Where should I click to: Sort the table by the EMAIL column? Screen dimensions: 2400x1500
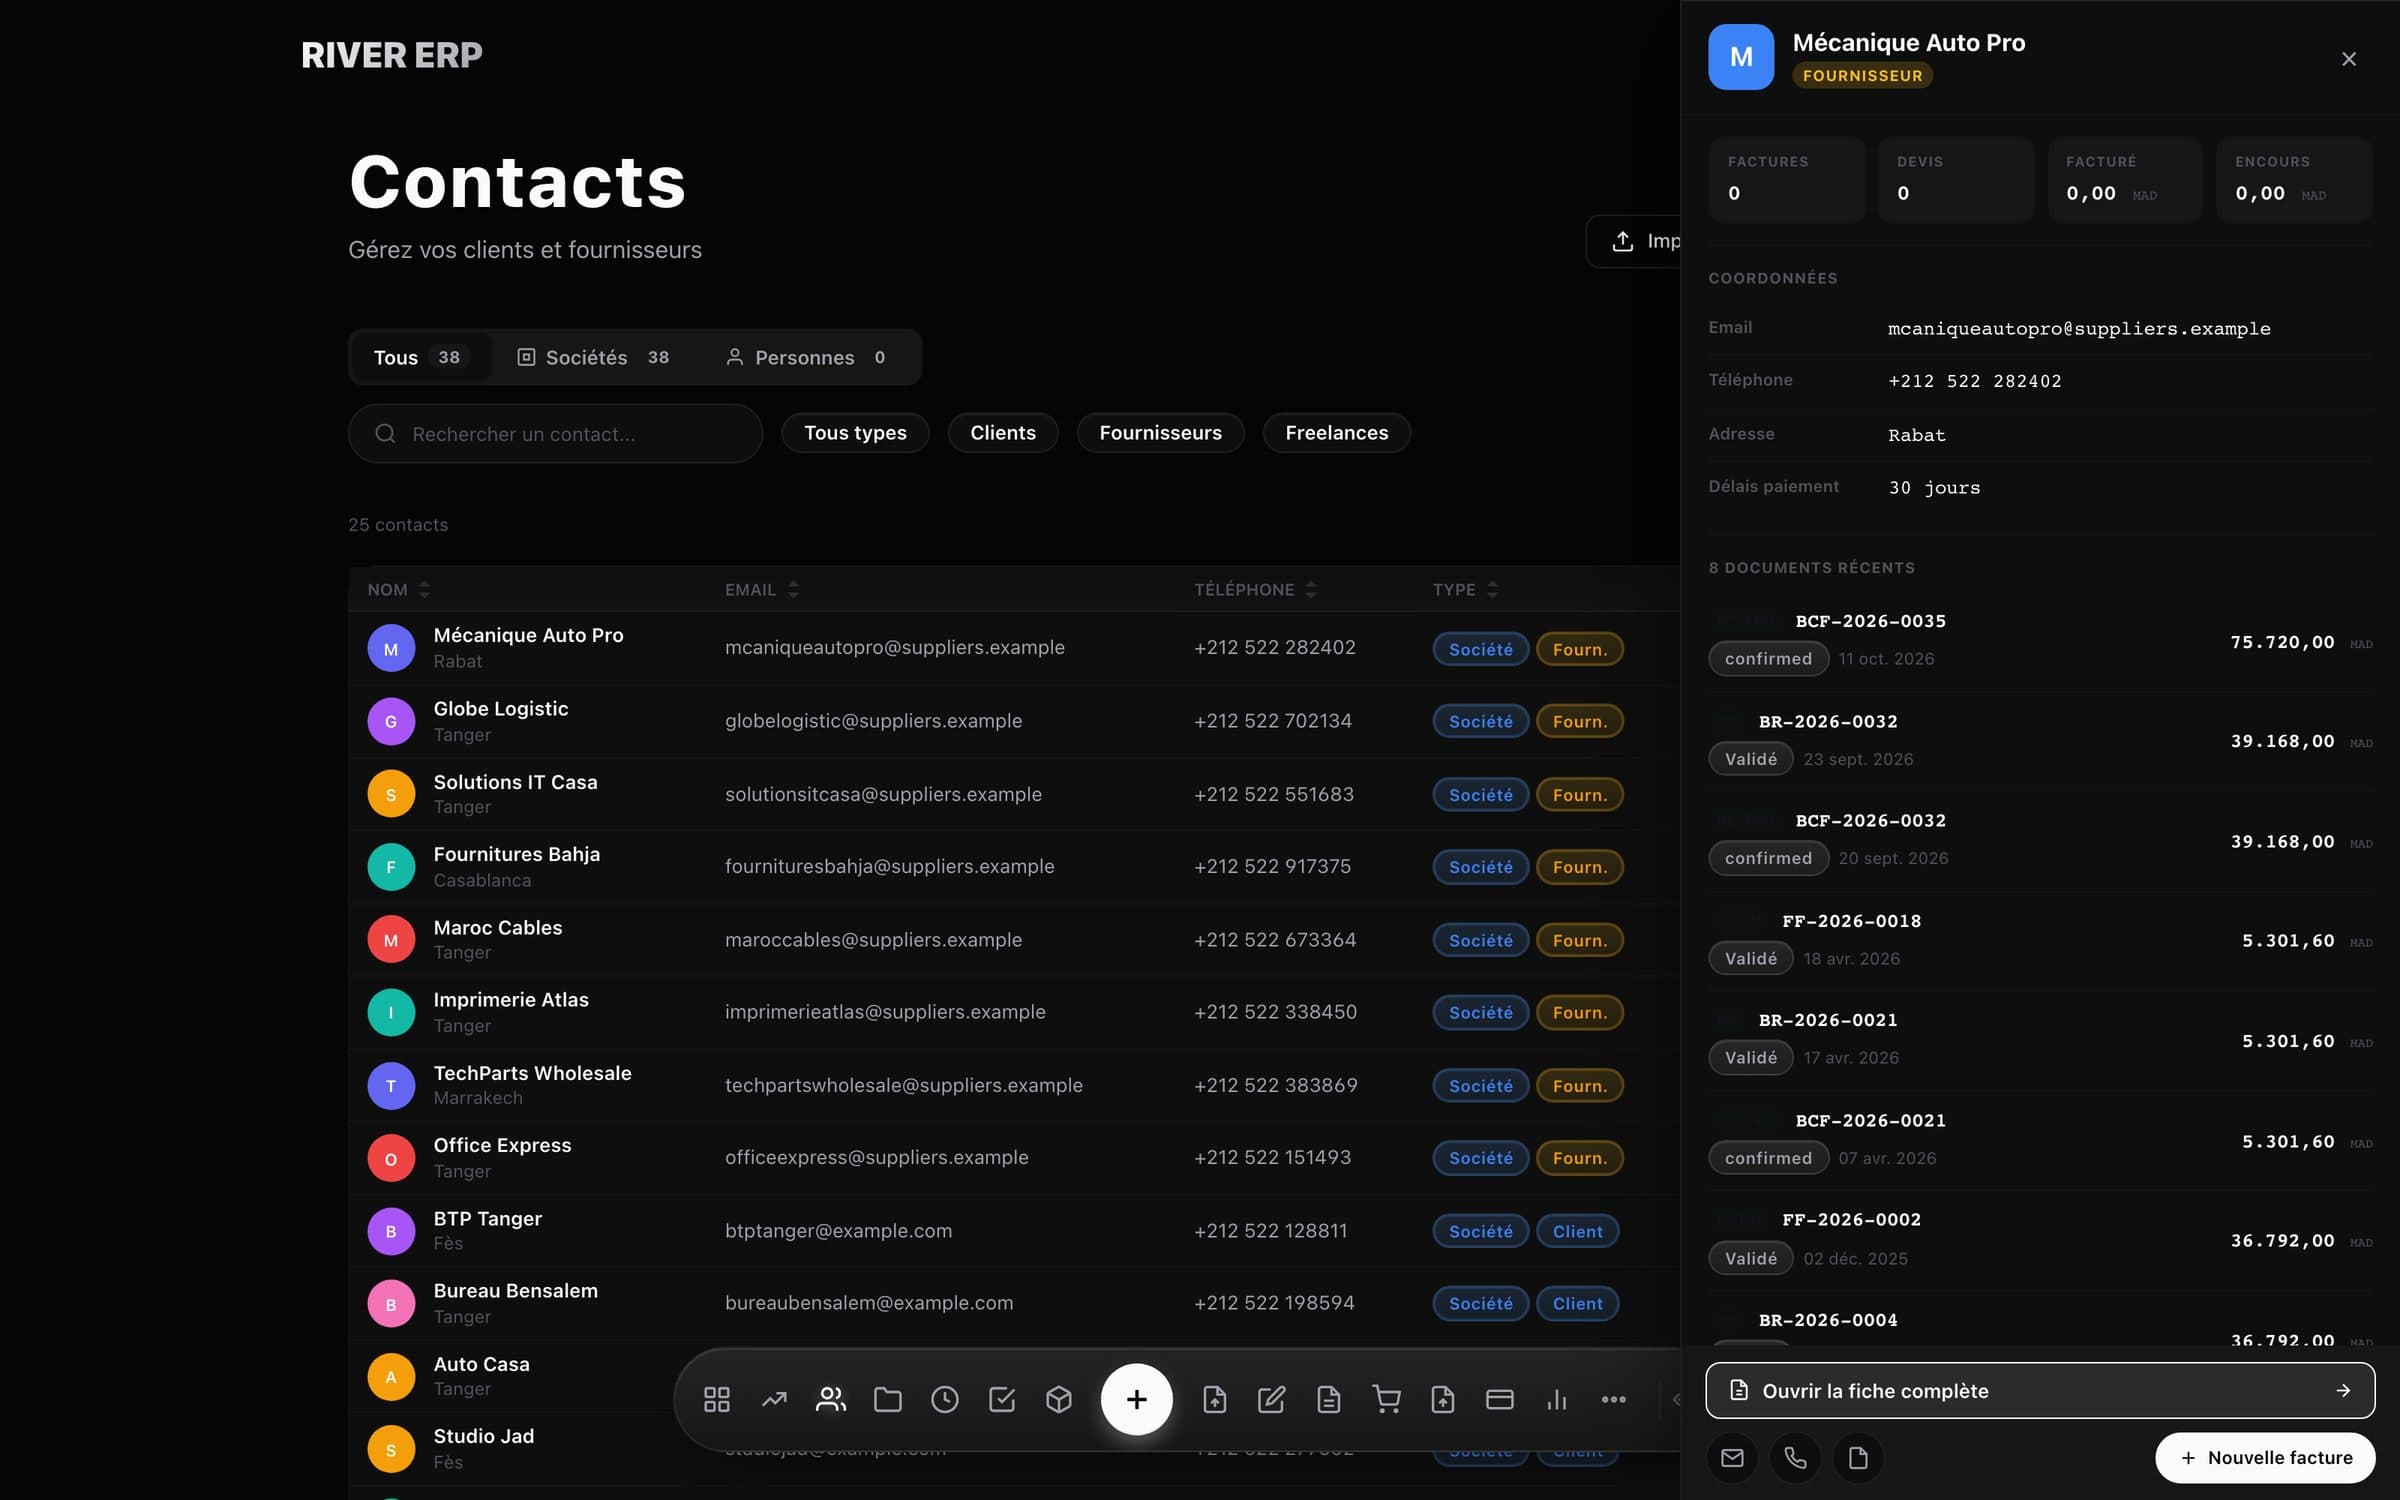(761, 590)
